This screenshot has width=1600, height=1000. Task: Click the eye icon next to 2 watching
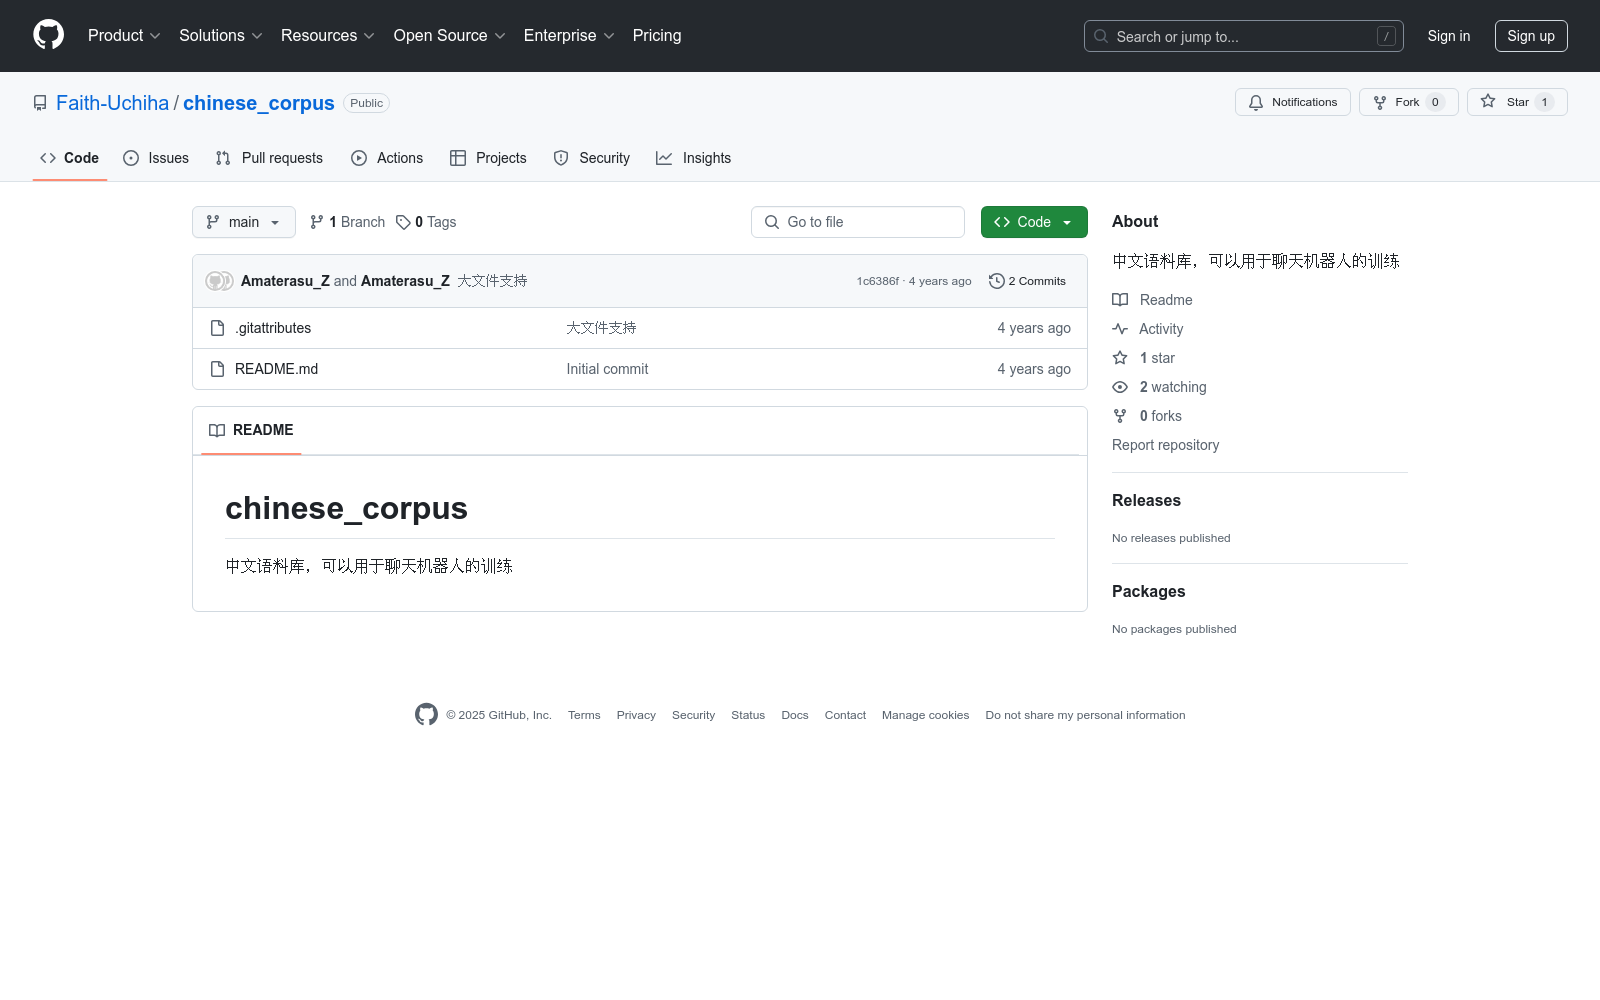point(1120,387)
